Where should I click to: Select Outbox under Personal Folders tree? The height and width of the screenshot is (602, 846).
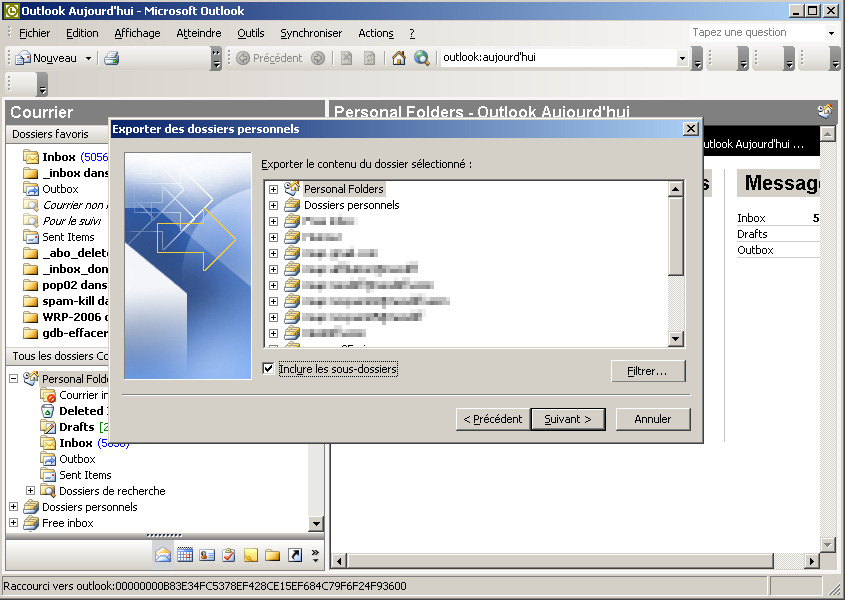click(77, 459)
